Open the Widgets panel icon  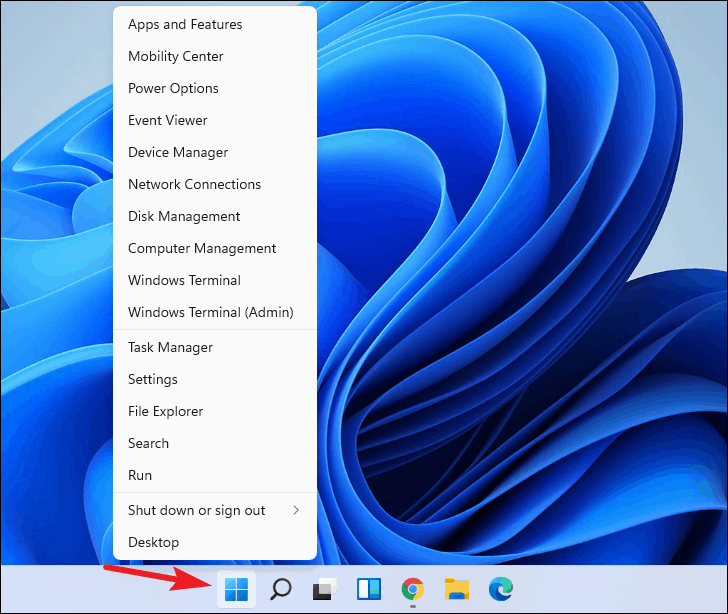pos(369,590)
